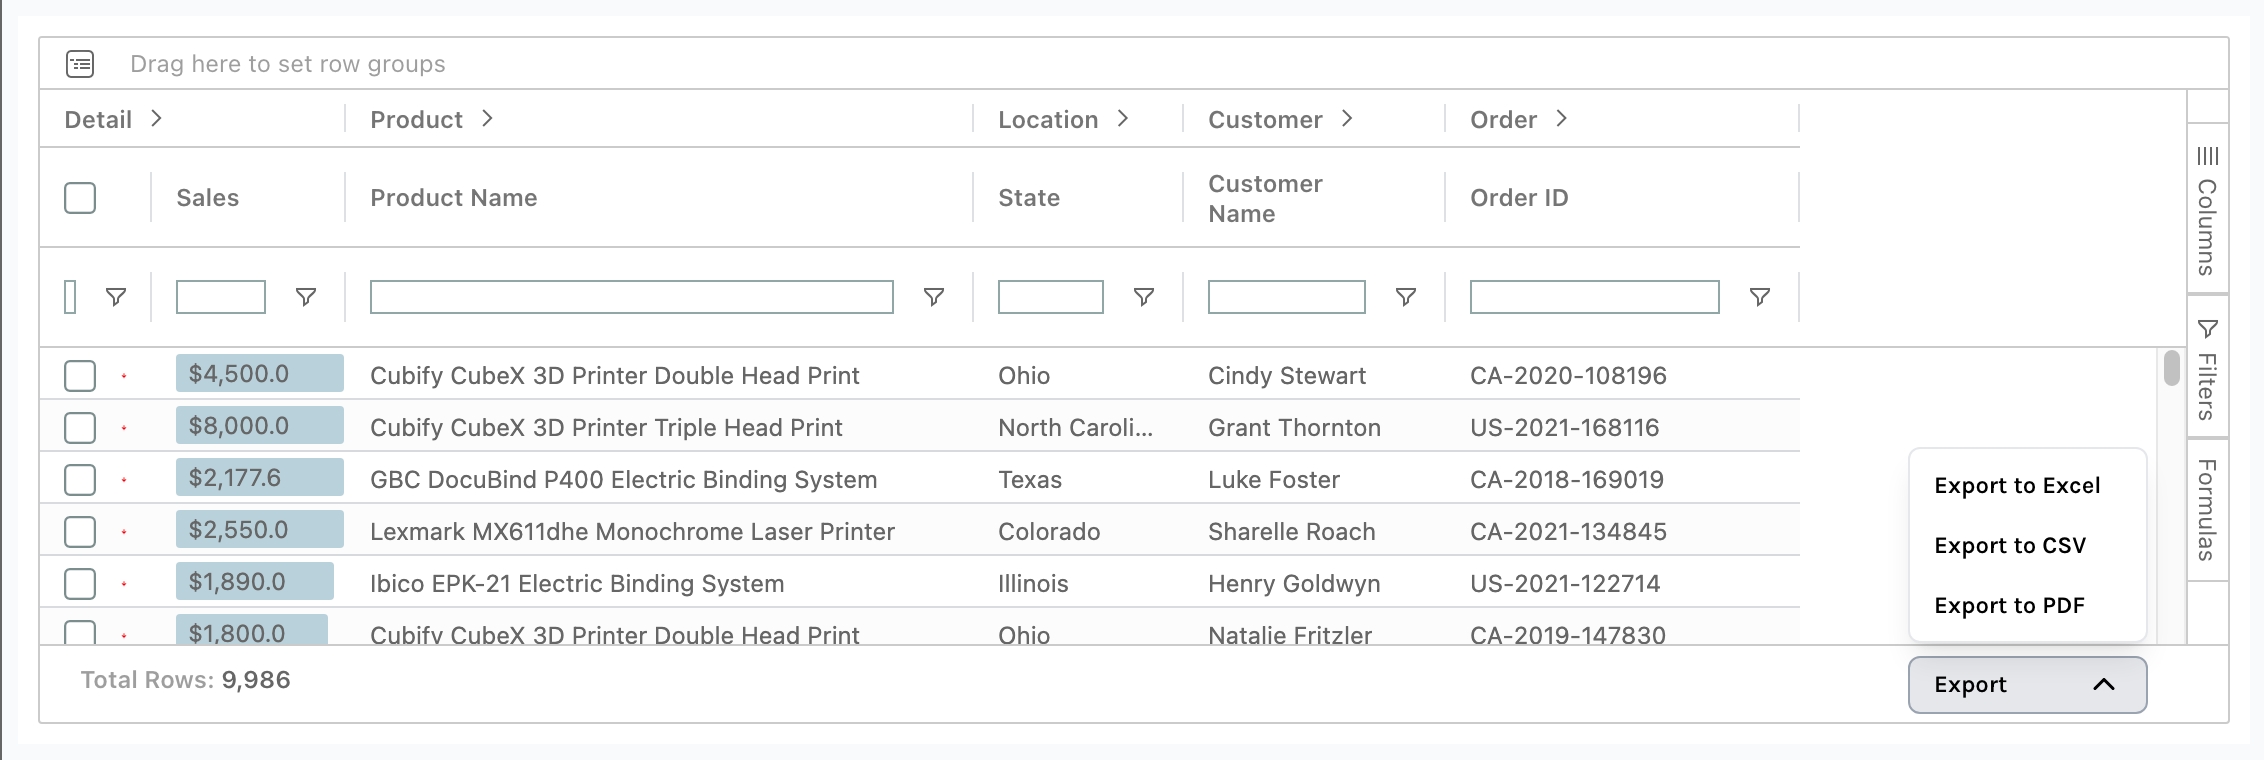Viewport: 2264px width, 760px height.
Task: Open the Product Name filter icon
Action: (933, 297)
